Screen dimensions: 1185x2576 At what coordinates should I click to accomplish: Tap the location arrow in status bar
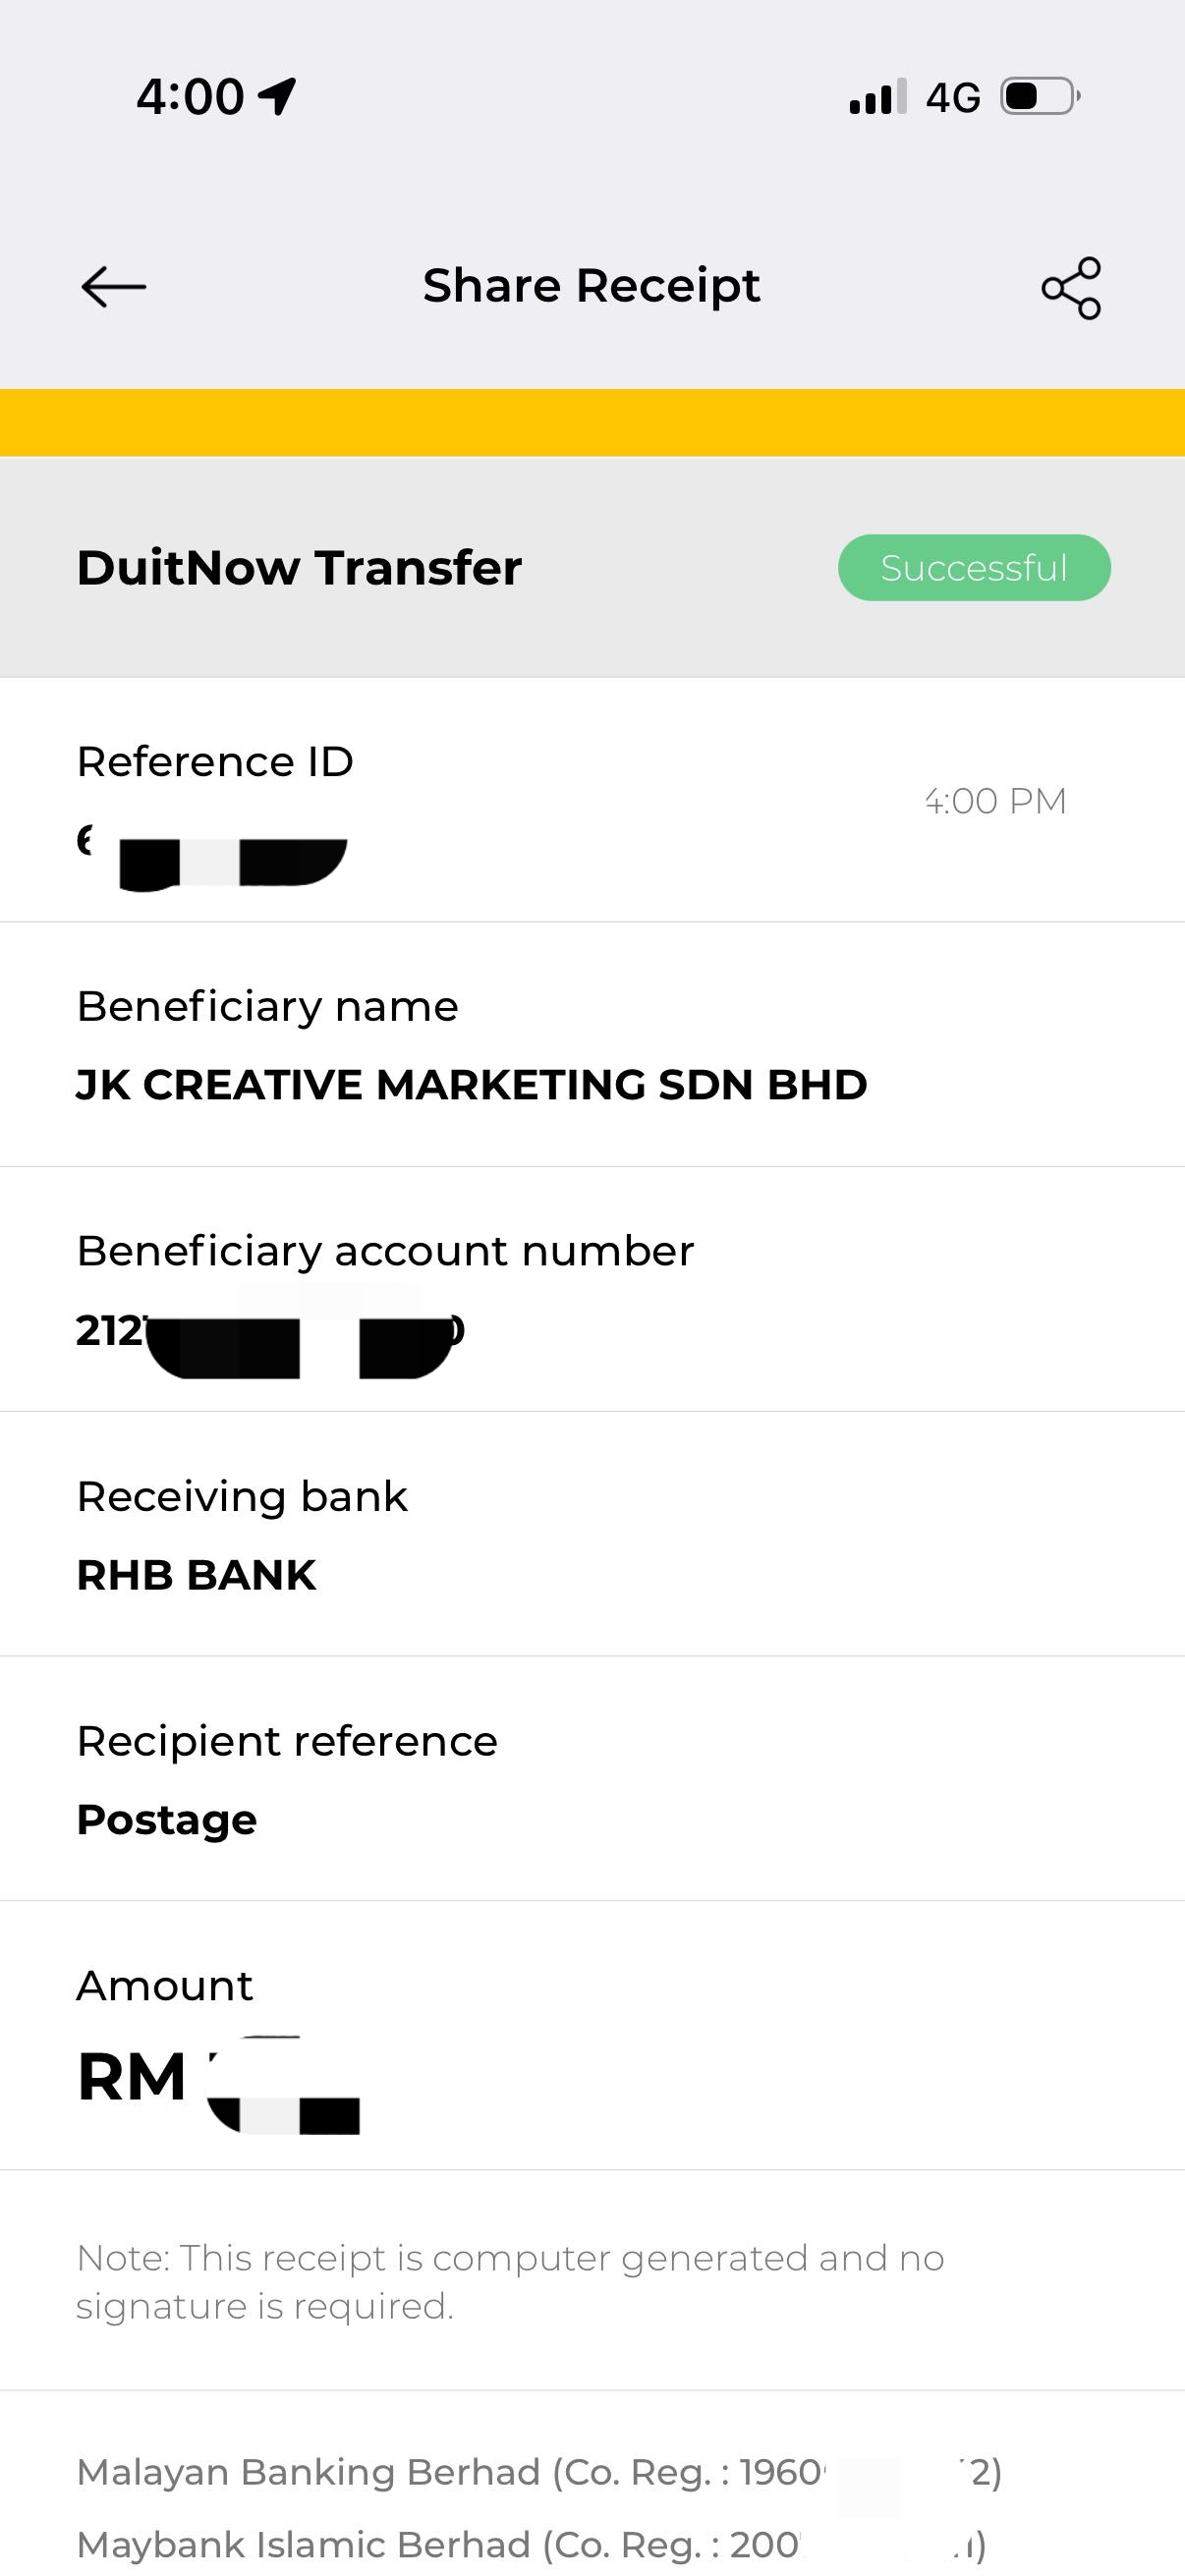click(277, 97)
